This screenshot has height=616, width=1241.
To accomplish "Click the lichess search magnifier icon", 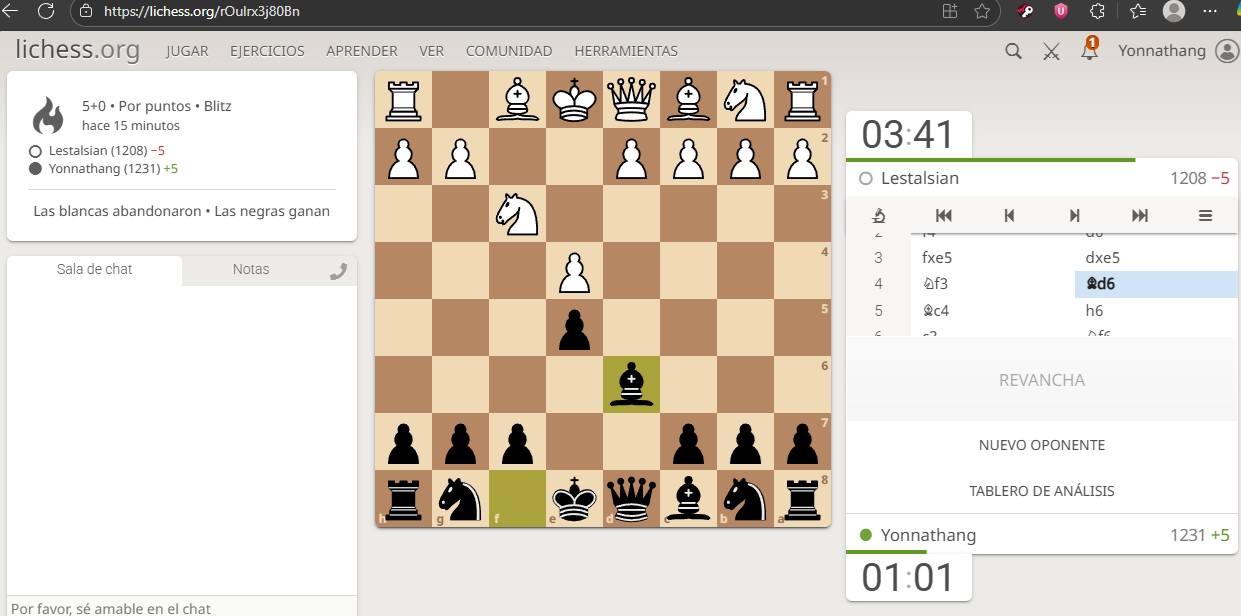I will click(x=1013, y=51).
